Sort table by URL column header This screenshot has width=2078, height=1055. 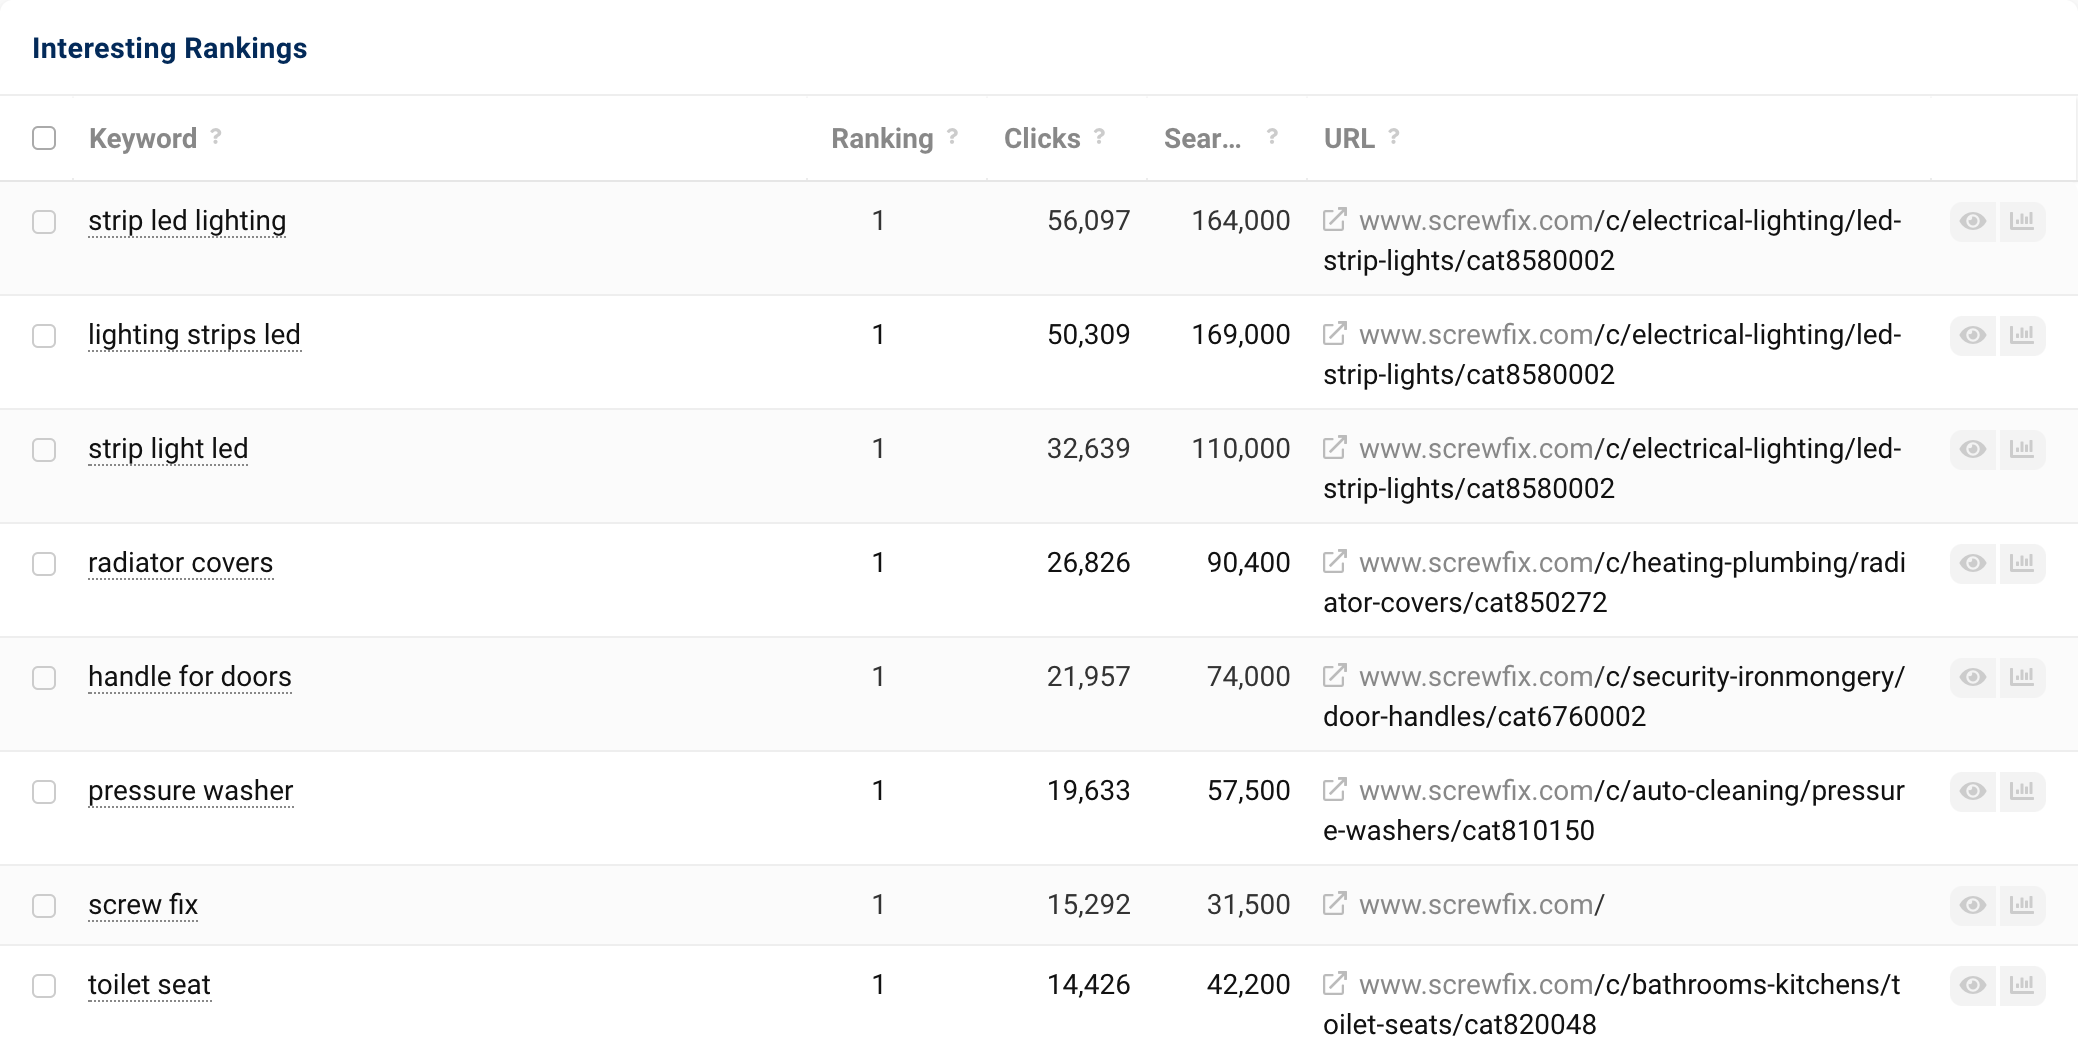coord(1349,138)
